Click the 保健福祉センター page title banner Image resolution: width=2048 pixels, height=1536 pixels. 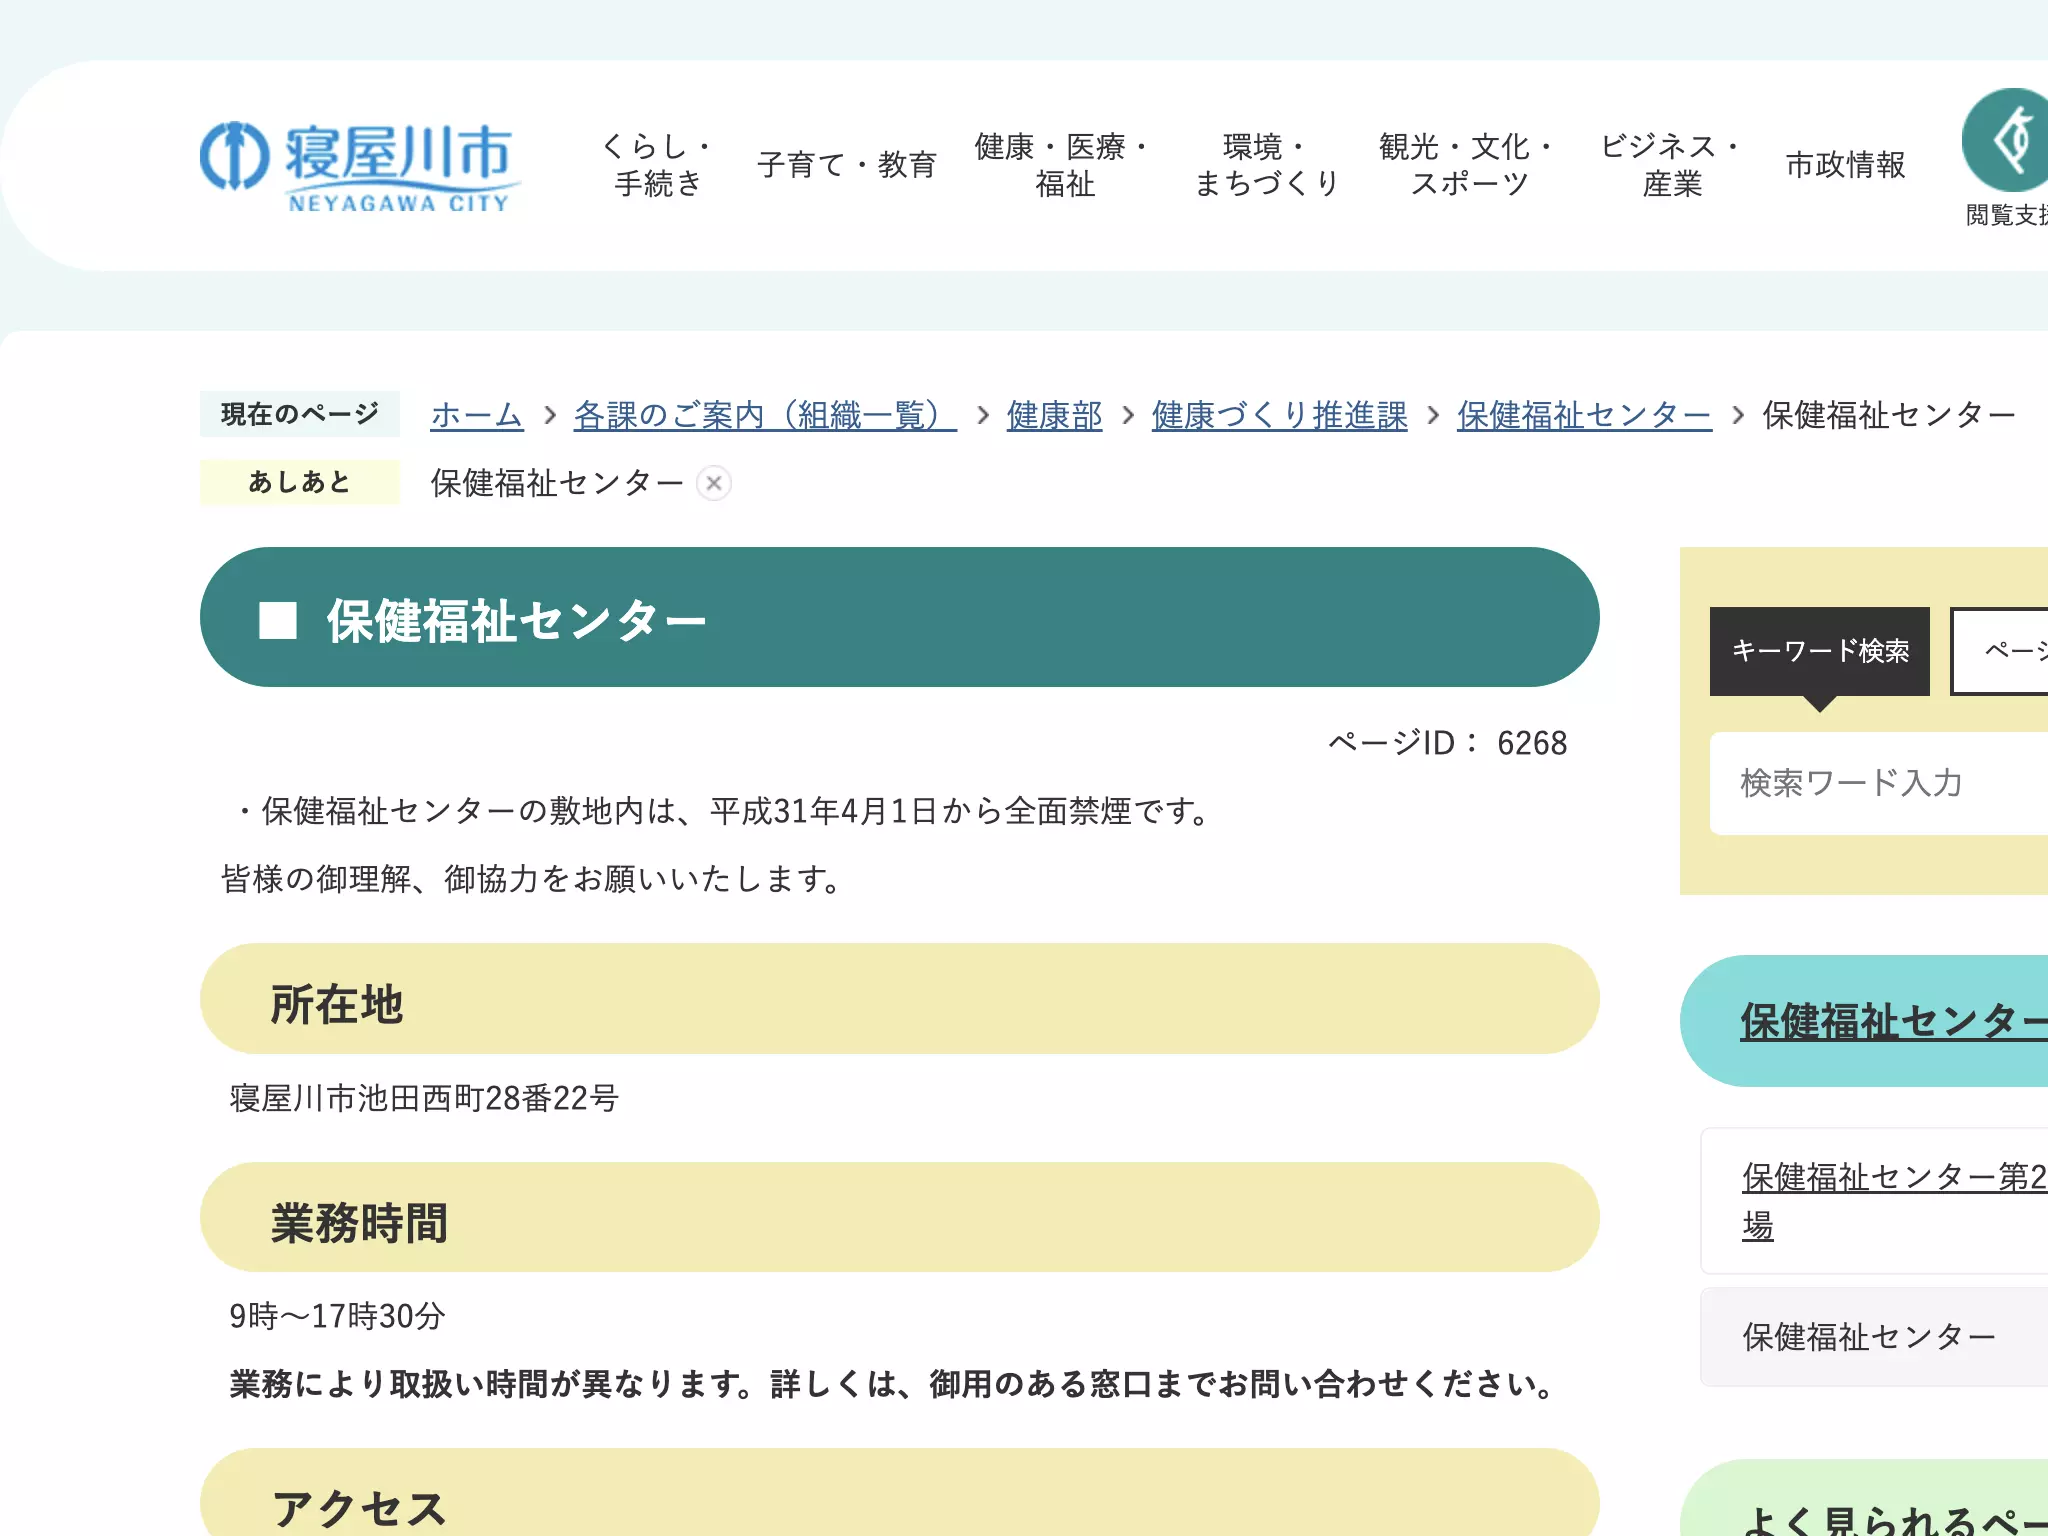[x=900, y=617]
